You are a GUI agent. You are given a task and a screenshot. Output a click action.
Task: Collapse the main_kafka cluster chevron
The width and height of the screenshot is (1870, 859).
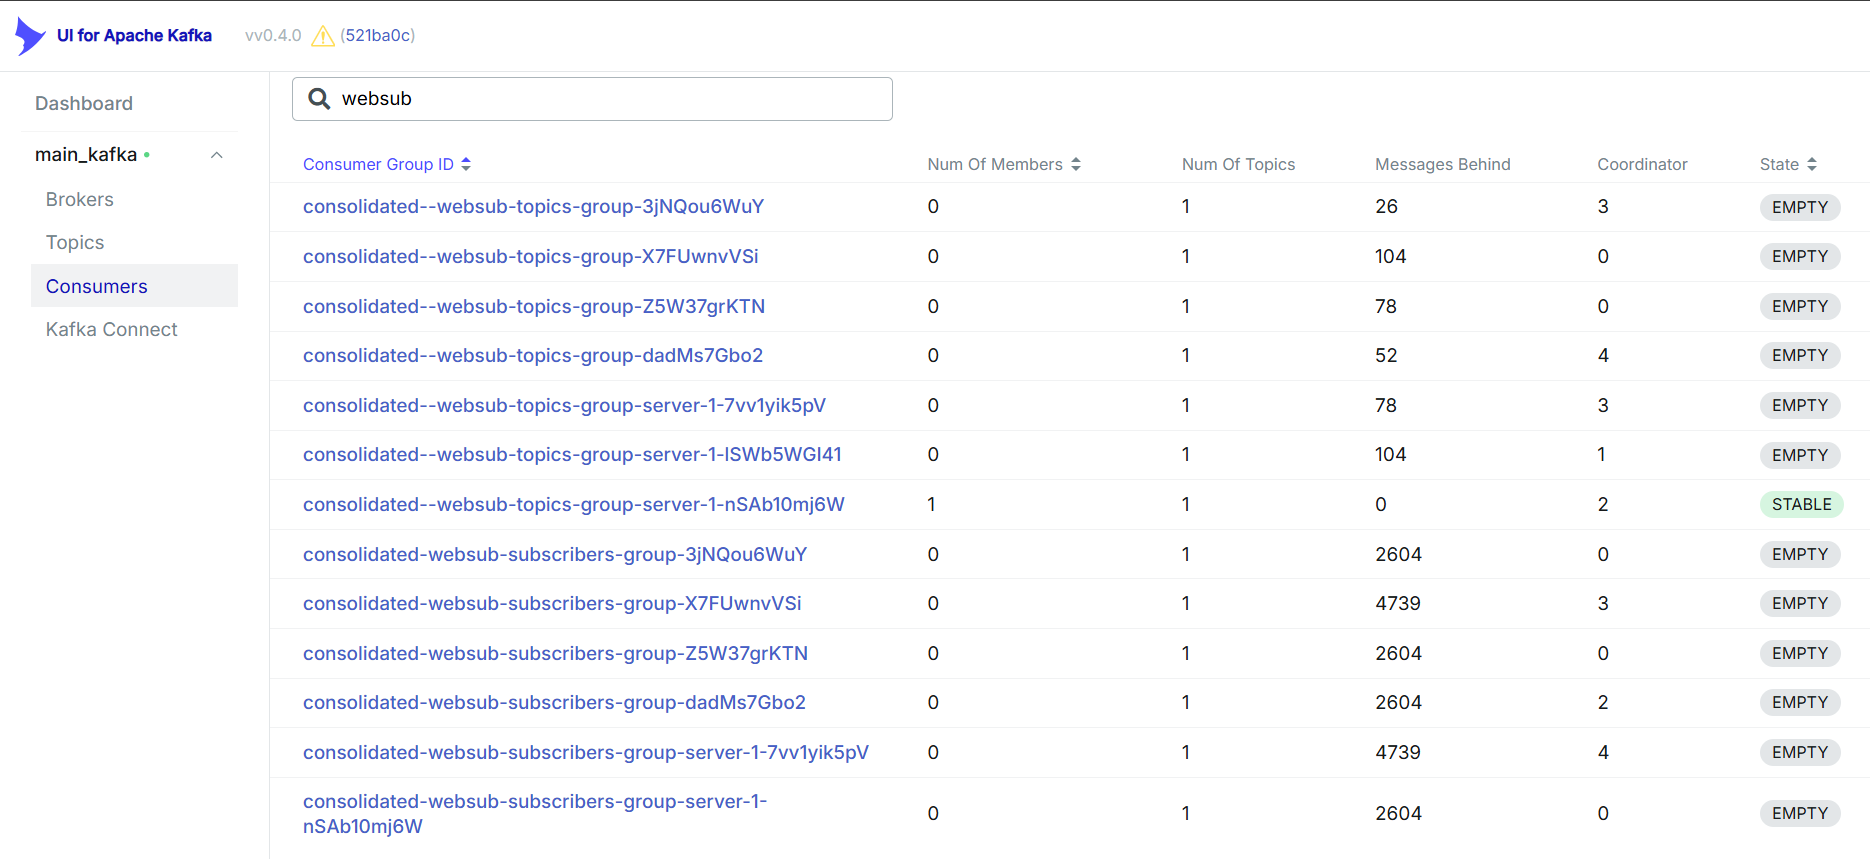coord(216,155)
